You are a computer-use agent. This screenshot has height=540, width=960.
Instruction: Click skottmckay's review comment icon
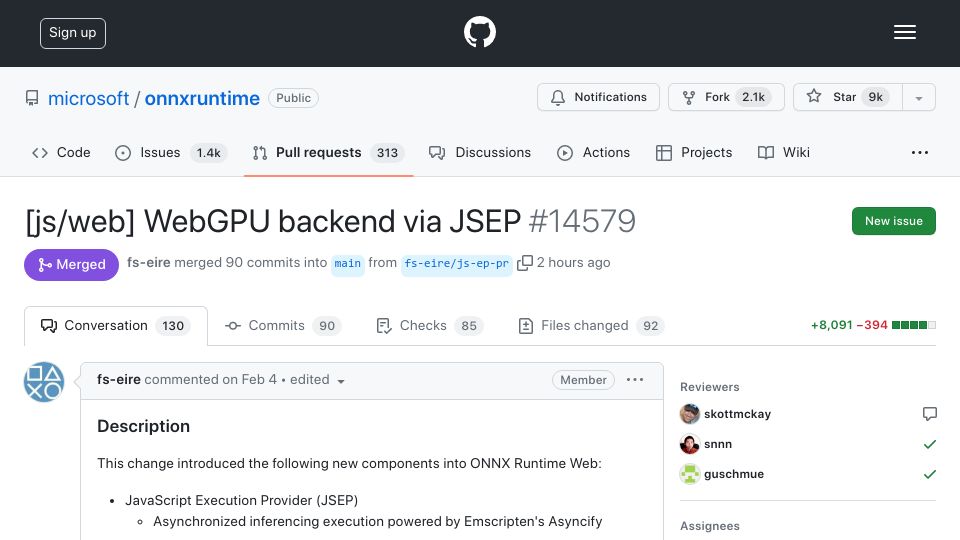point(929,414)
